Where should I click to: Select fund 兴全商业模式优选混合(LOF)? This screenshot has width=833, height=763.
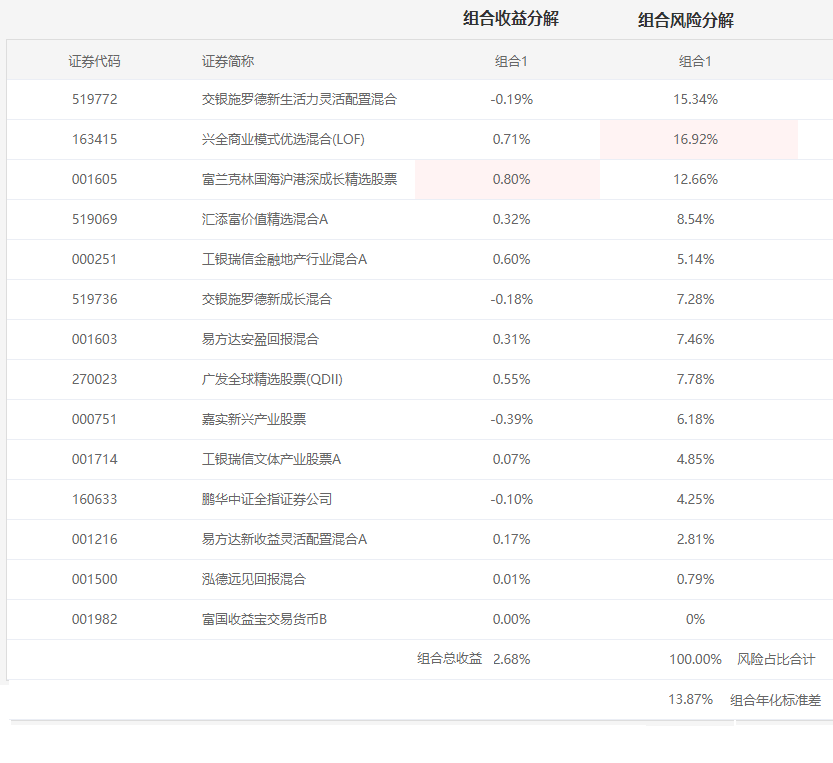[x=283, y=139]
